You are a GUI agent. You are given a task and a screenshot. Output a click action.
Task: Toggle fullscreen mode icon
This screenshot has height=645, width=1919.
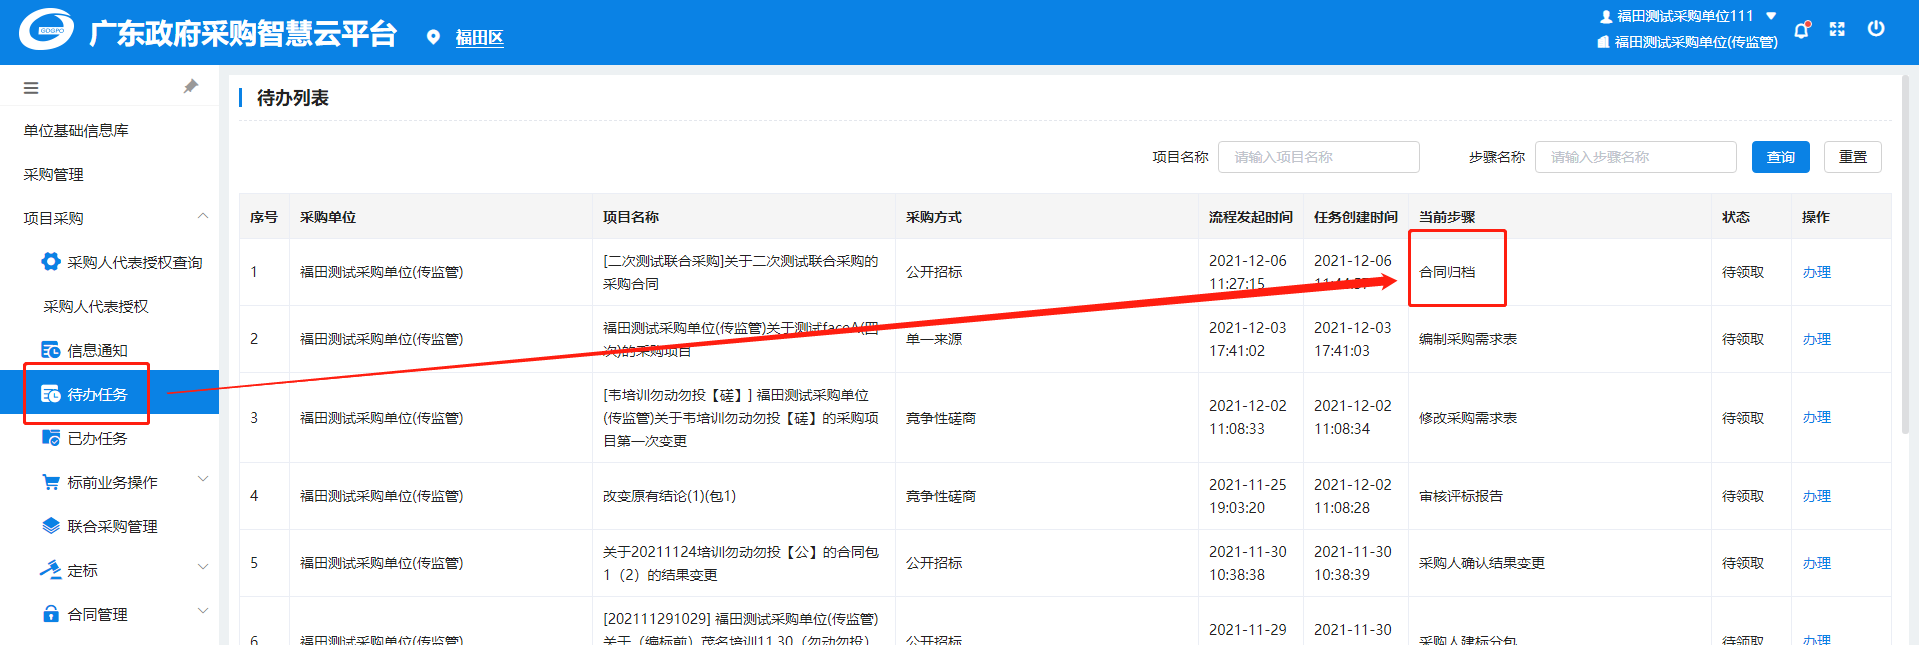tap(1837, 29)
